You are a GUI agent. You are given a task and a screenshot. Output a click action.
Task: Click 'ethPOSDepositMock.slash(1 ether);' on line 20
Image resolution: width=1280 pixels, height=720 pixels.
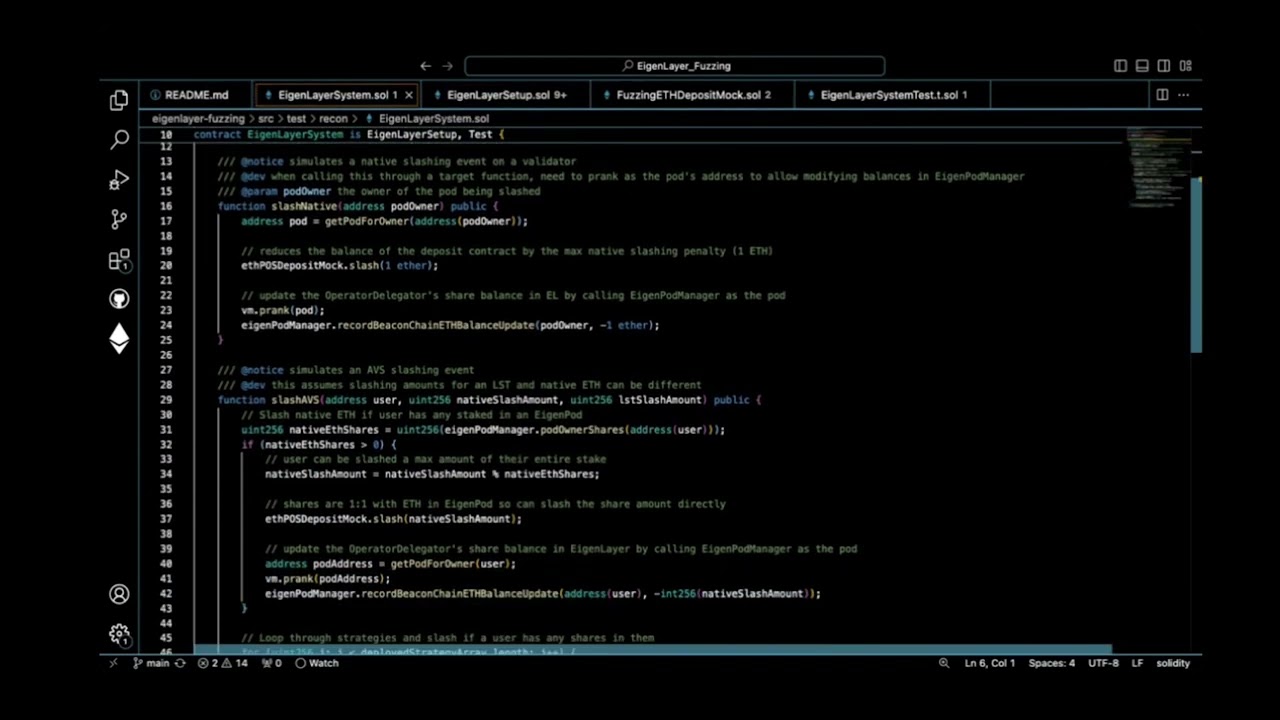point(339,265)
